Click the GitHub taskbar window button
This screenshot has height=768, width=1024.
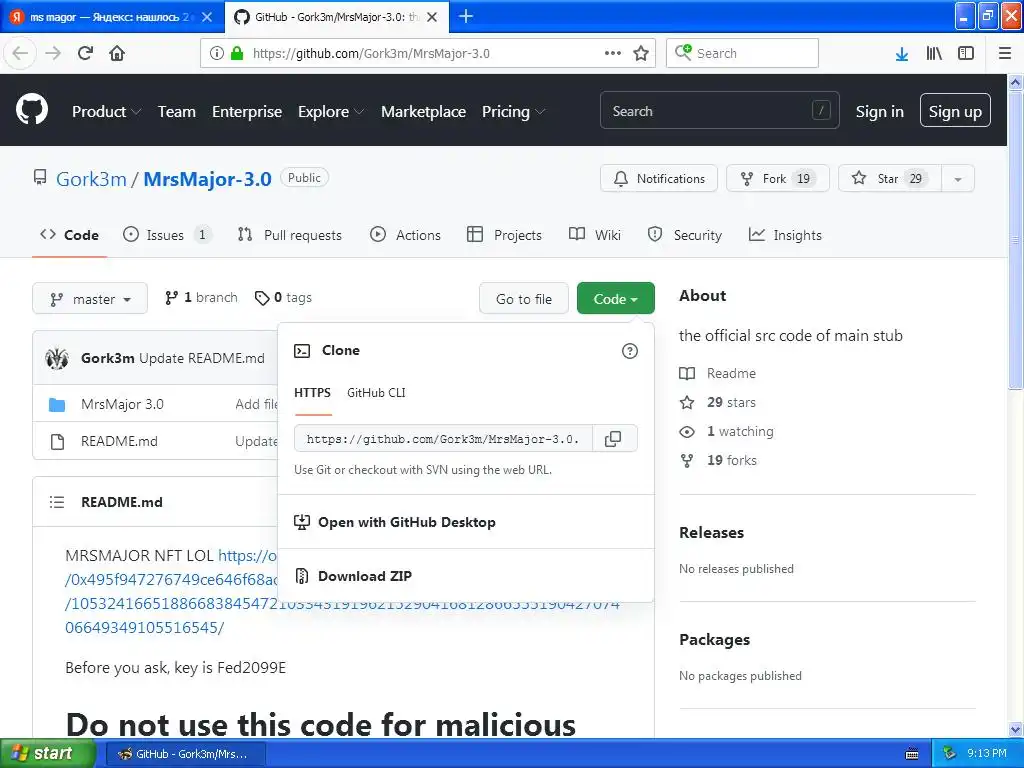tap(185, 754)
